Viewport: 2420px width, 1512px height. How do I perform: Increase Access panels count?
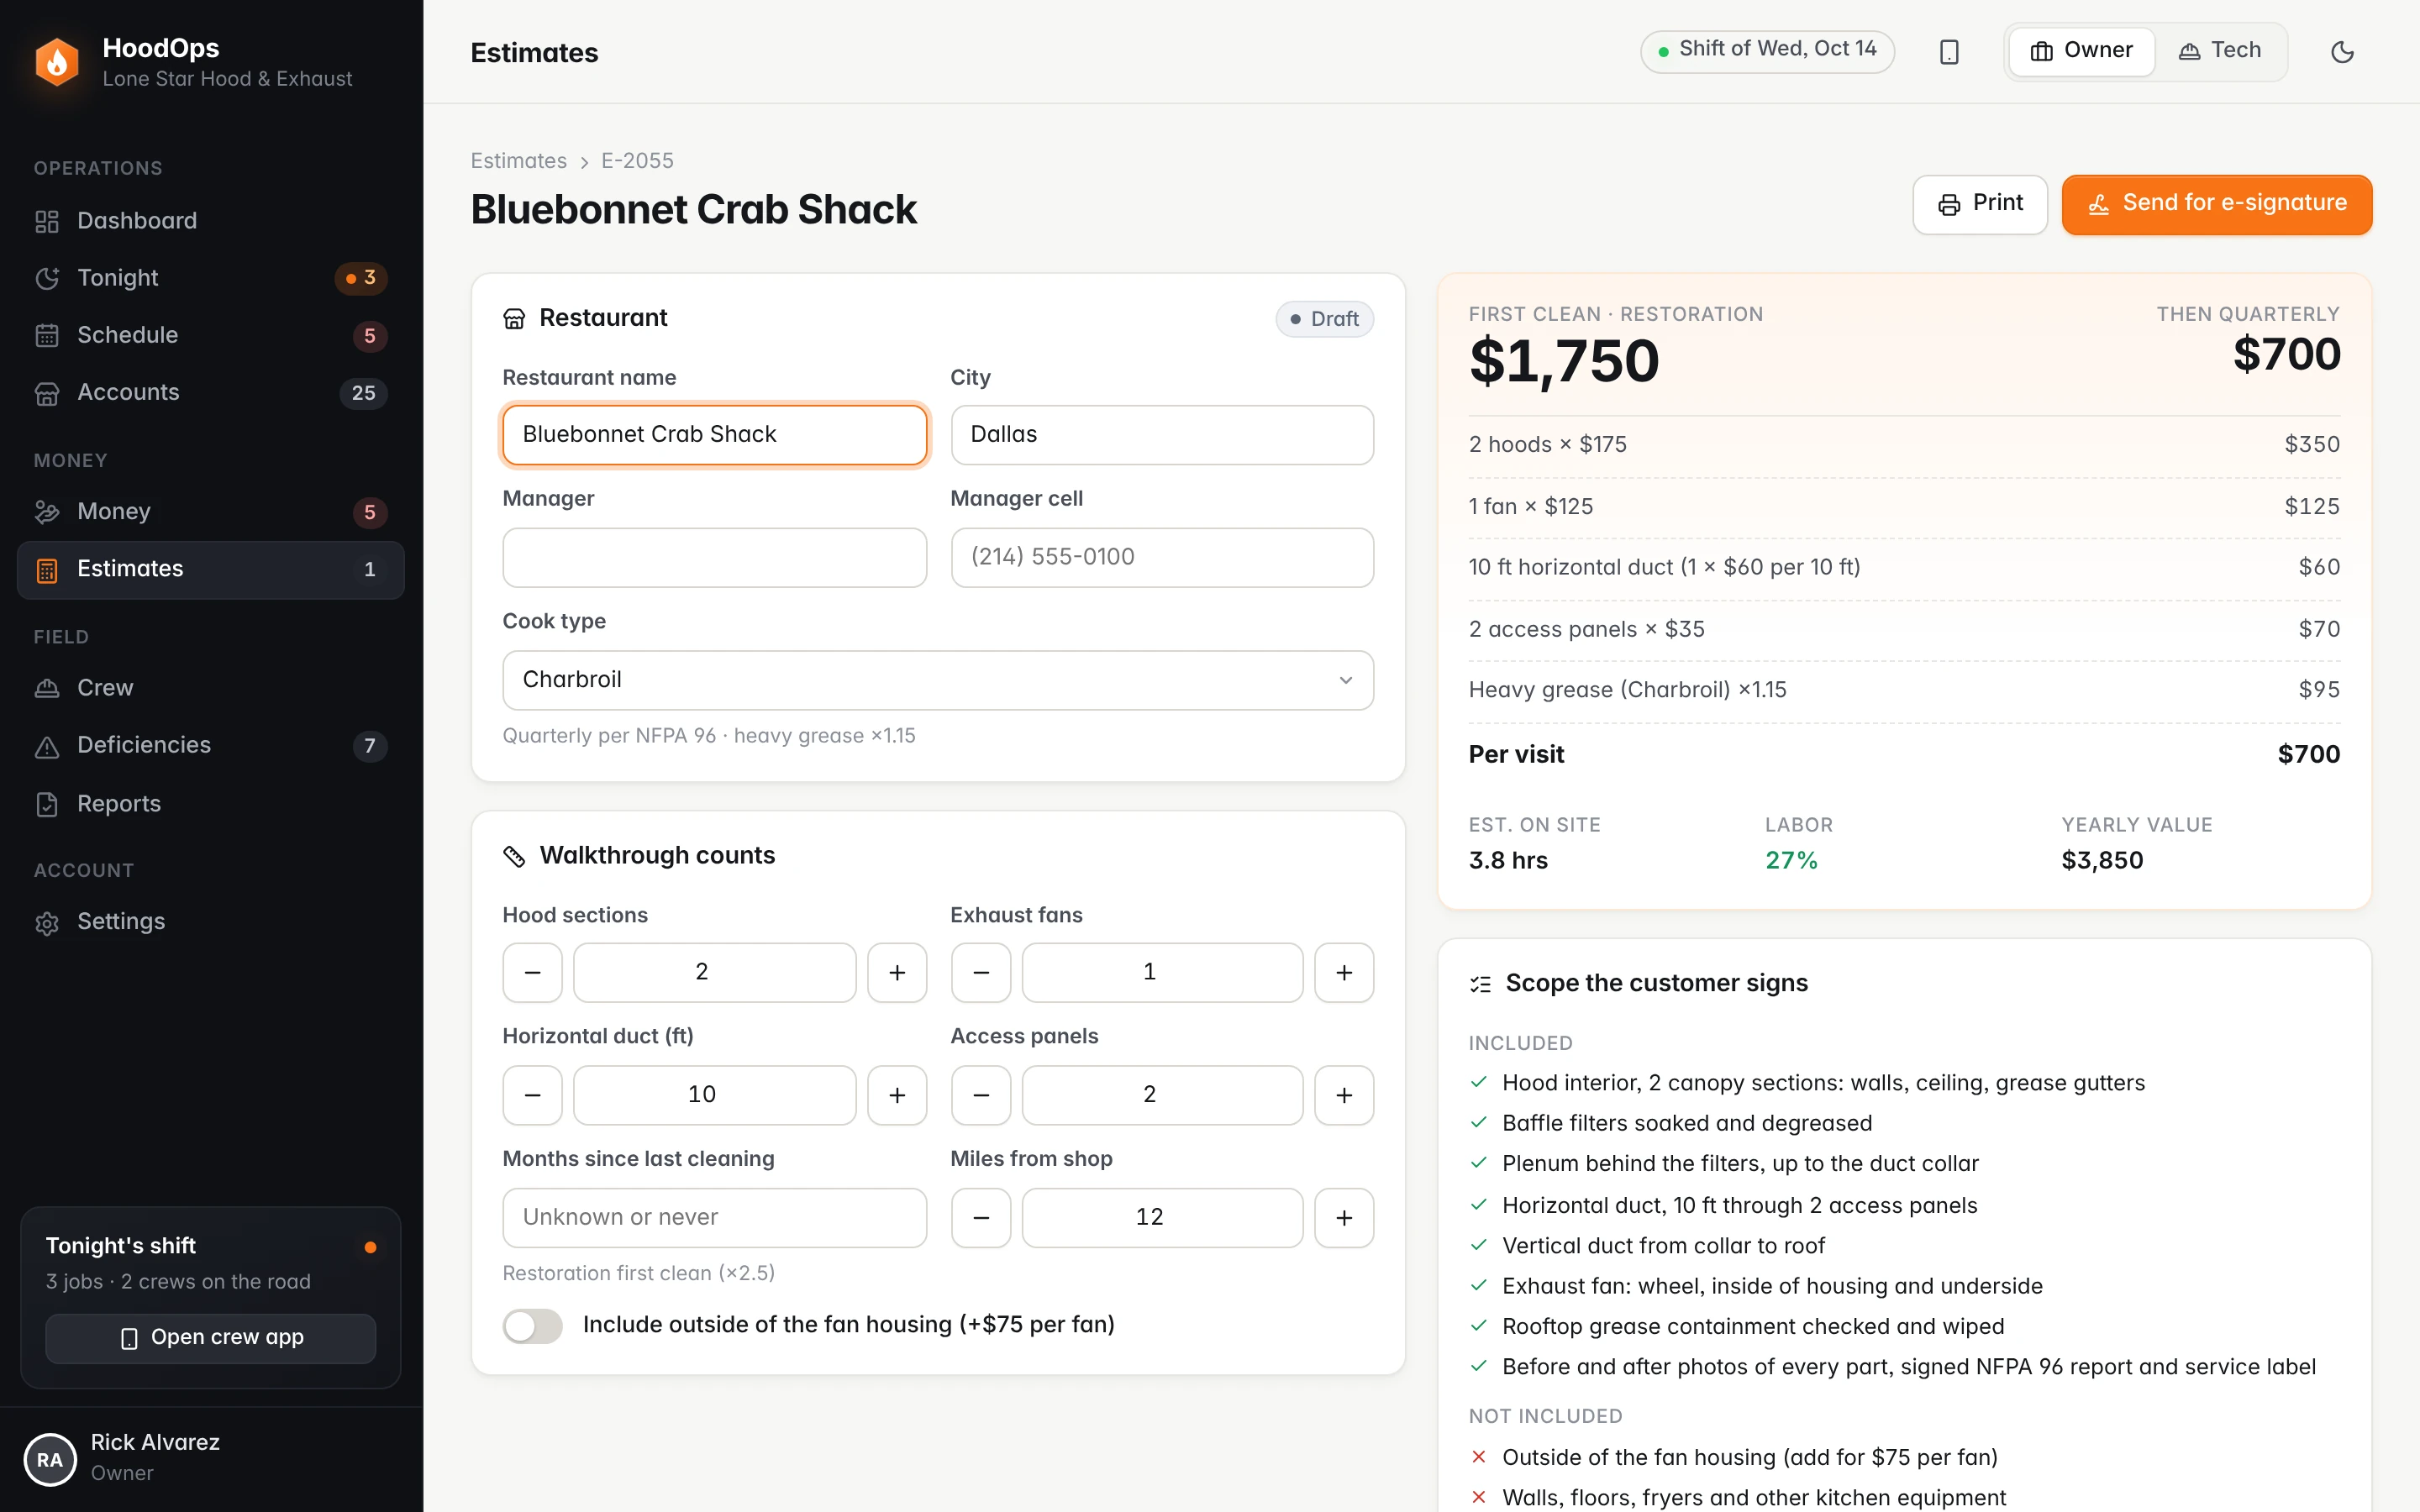pyautogui.click(x=1344, y=1095)
